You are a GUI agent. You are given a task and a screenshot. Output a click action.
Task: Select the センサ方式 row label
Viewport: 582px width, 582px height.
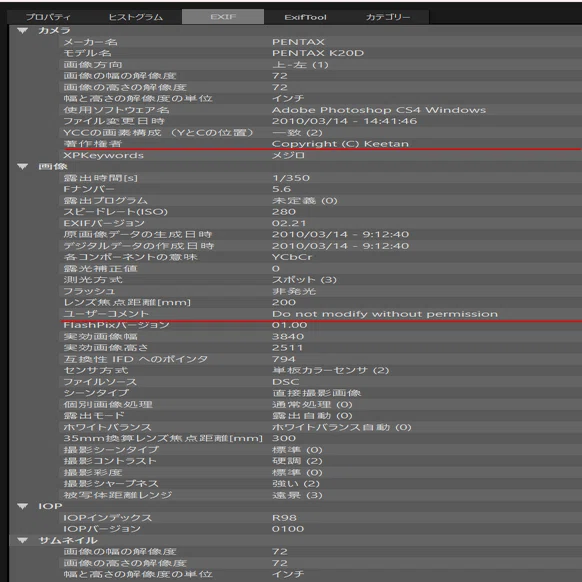point(96,370)
